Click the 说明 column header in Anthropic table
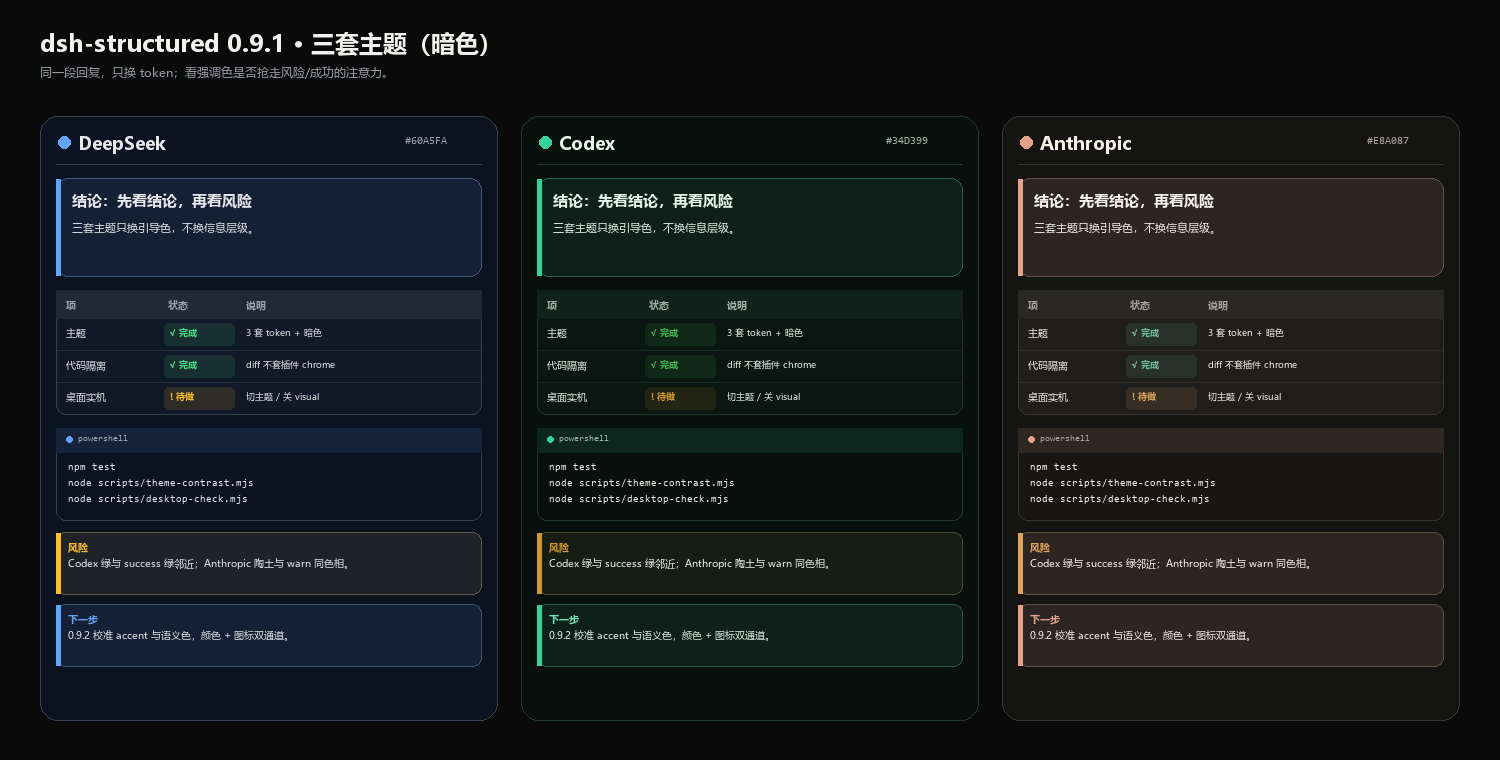 click(1218, 306)
